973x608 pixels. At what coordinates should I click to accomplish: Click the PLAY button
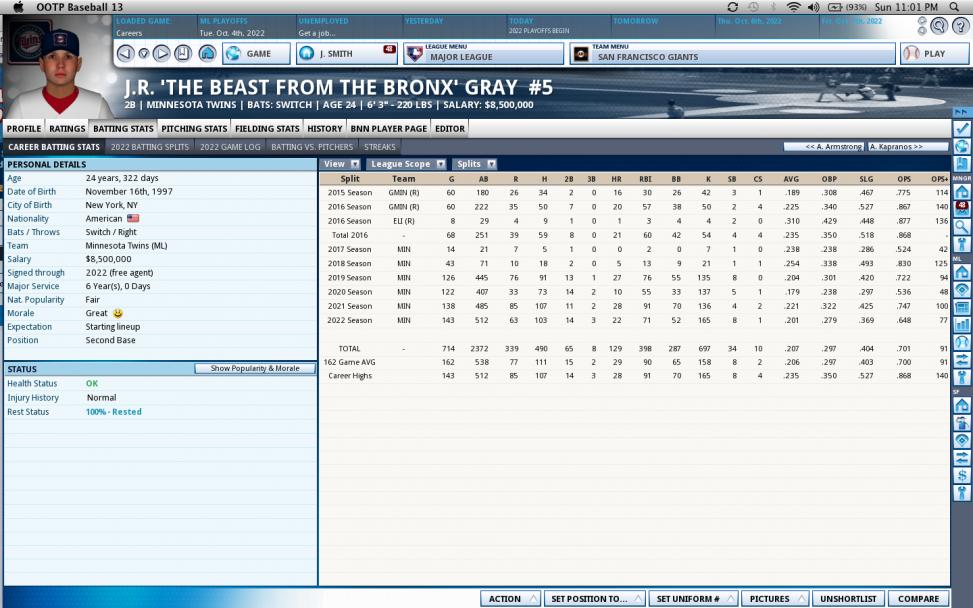(934, 53)
